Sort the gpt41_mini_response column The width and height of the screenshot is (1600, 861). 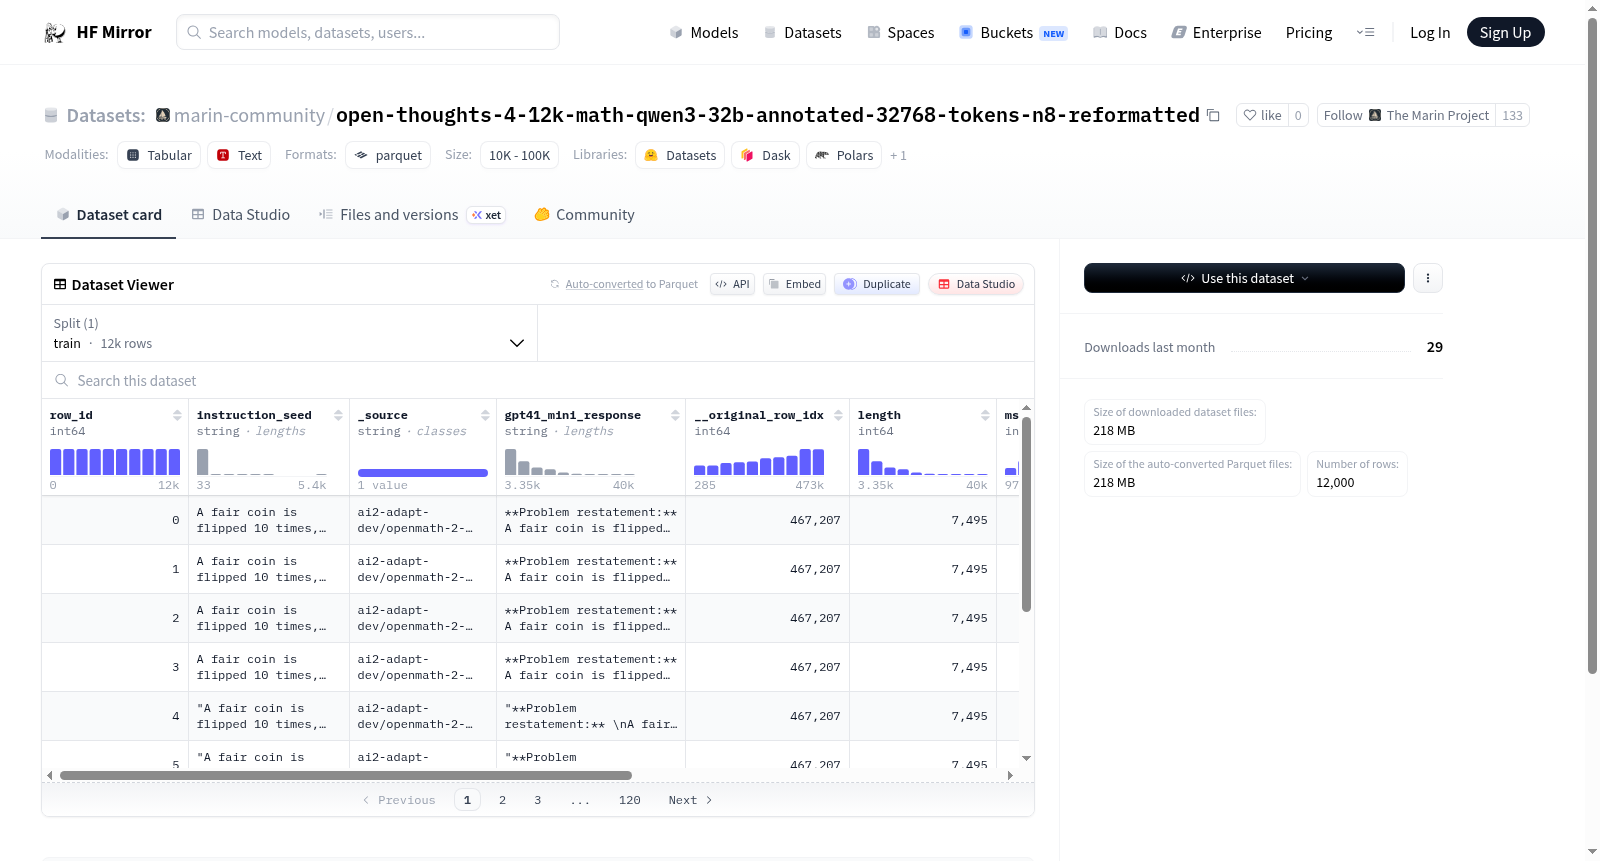(675, 415)
